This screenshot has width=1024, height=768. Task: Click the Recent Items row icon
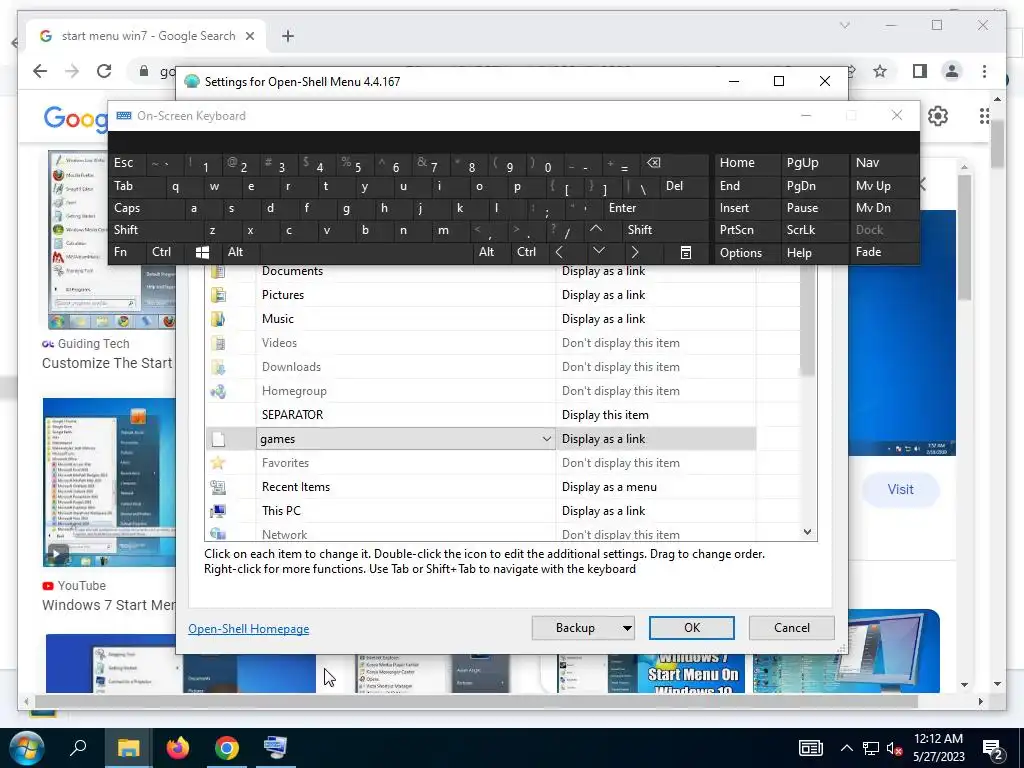pyautogui.click(x=218, y=487)
